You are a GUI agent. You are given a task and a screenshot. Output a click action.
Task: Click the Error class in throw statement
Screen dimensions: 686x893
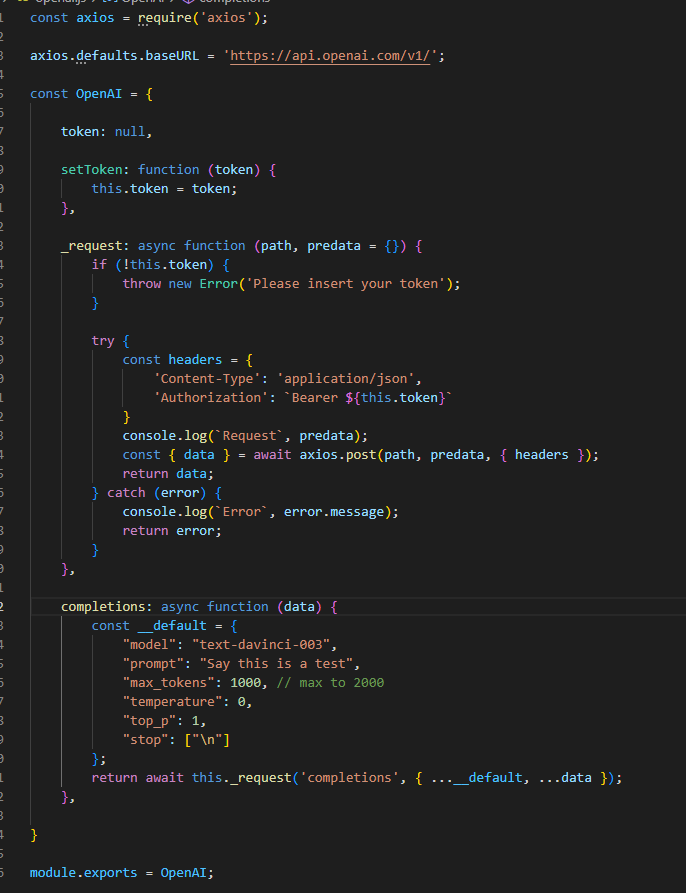[x=218, y=284]
